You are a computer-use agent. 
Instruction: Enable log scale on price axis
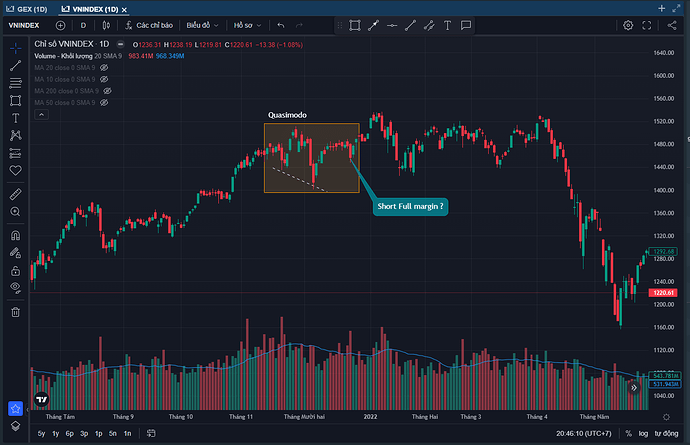644,433
